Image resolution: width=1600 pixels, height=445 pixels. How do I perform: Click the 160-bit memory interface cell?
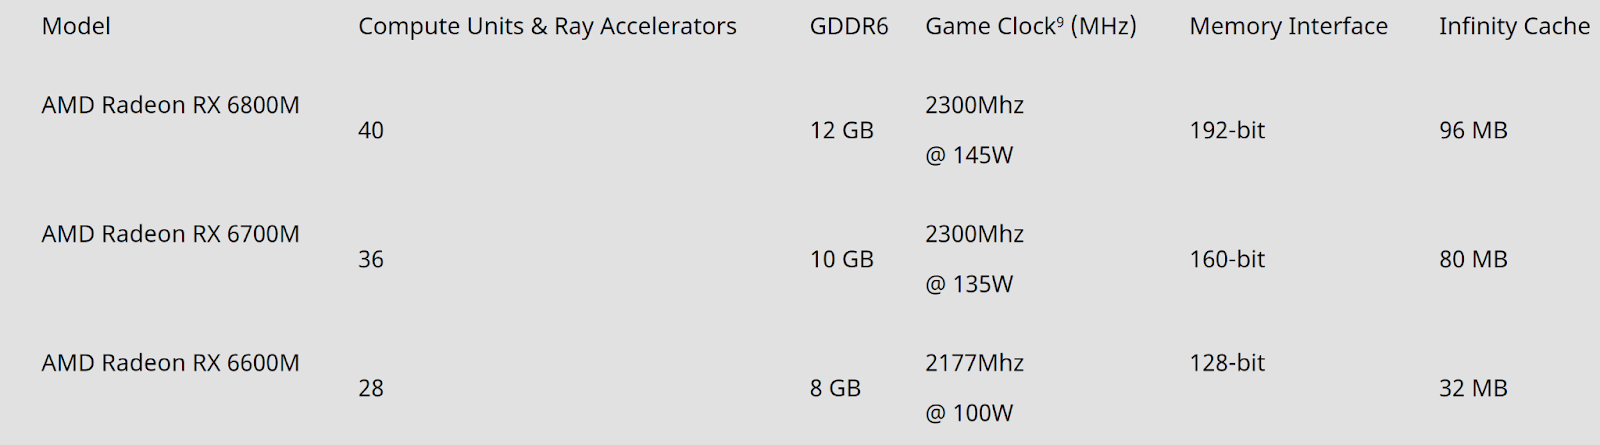click(x=1227, y=259)
